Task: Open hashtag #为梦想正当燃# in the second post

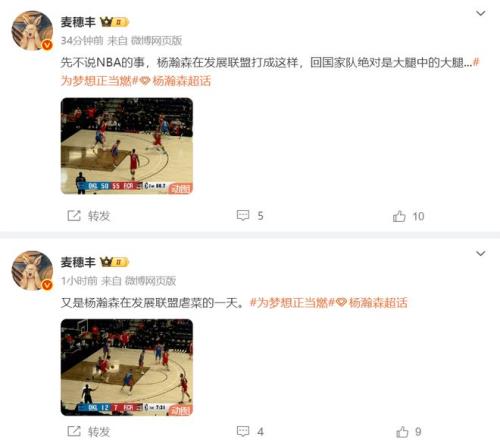Action: (x=292, y=303)
